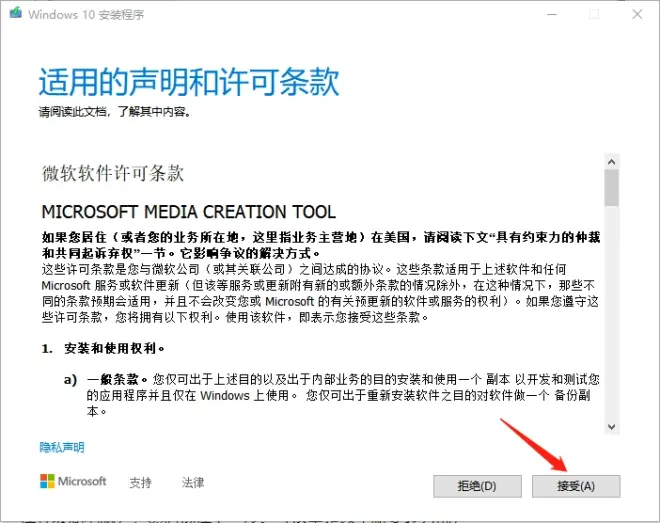Open the 支持 support link

click(x=140, y=482)
